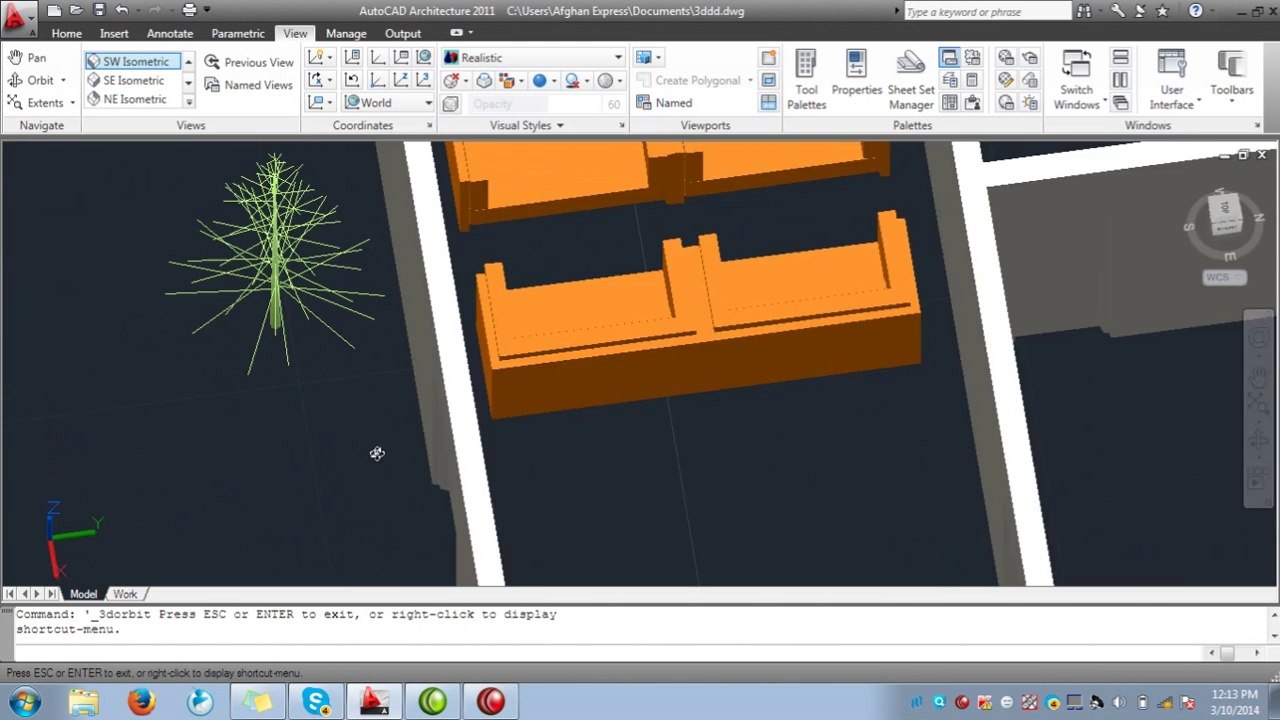Expand the Visual Styles panel
This screenshot has height=720, width=1280.
point(527,125)
